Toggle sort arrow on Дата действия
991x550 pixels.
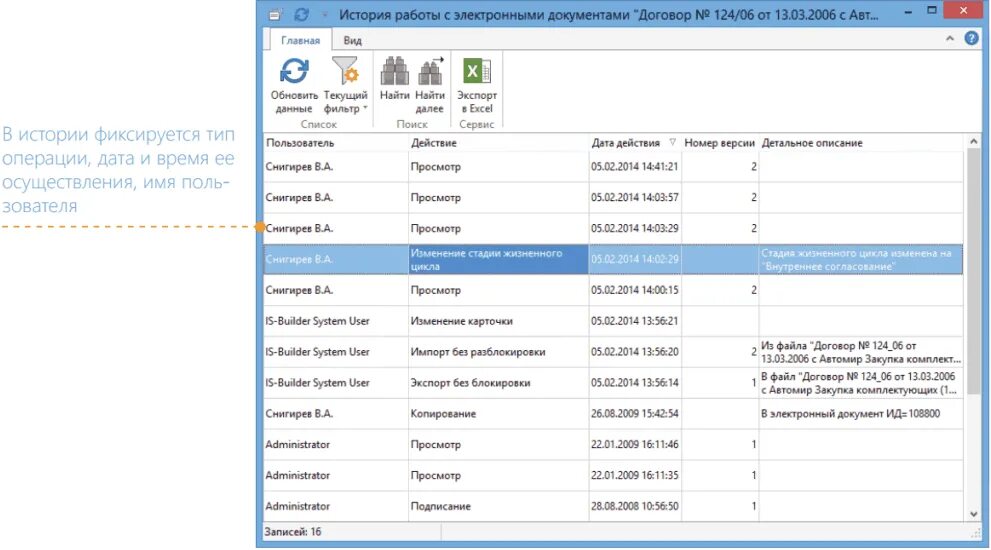pos(672,143)
